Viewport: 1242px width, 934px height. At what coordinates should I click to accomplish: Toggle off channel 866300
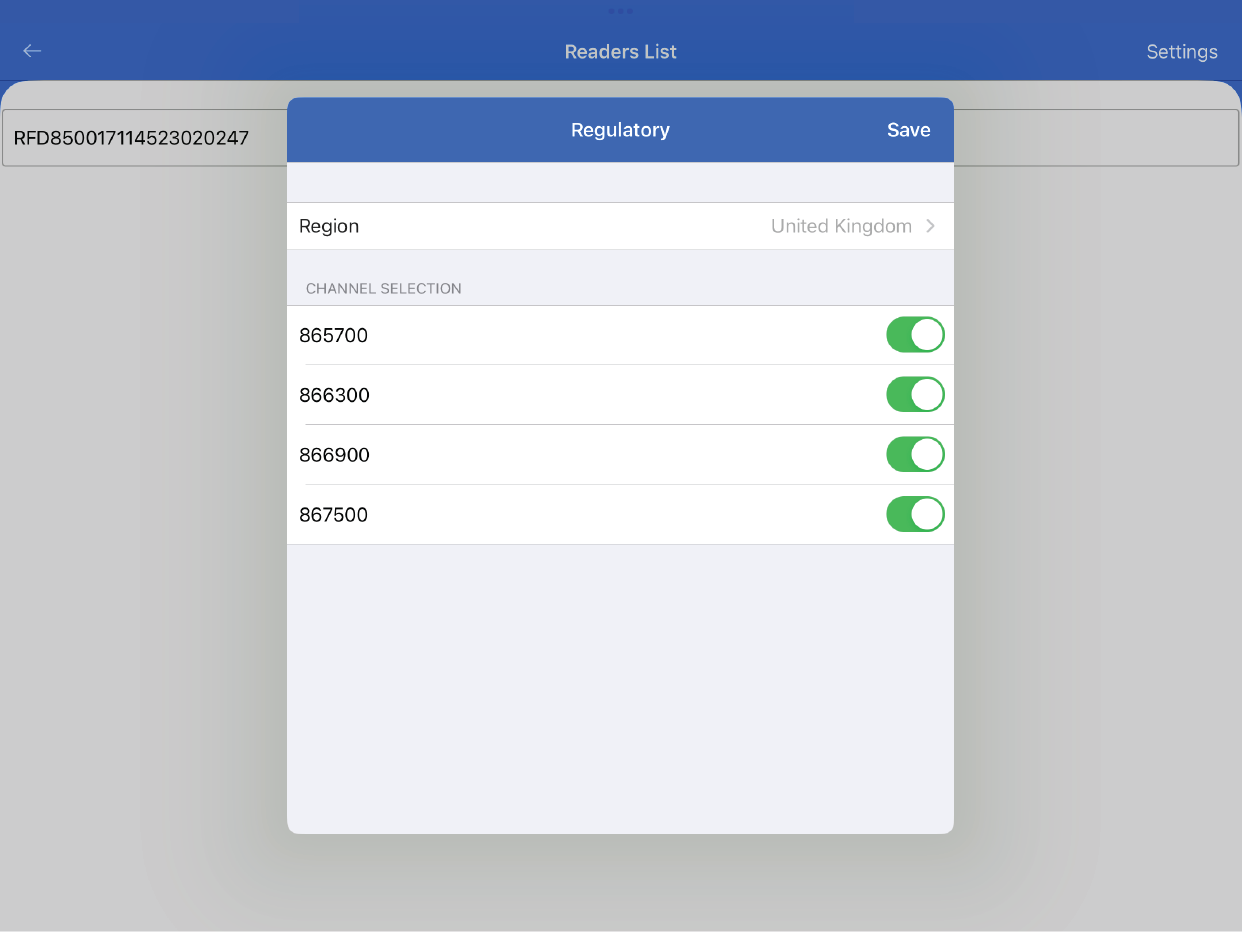[914, 395]
